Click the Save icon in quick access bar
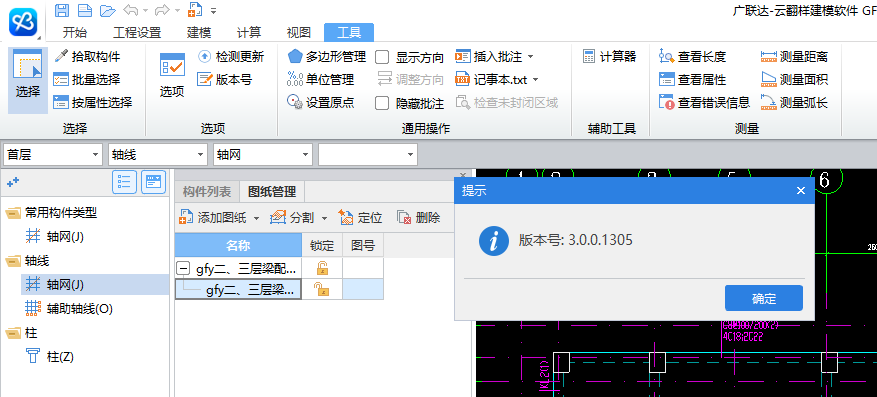The image size is (877, 397). pyautogui.click(x=62, y=10)
